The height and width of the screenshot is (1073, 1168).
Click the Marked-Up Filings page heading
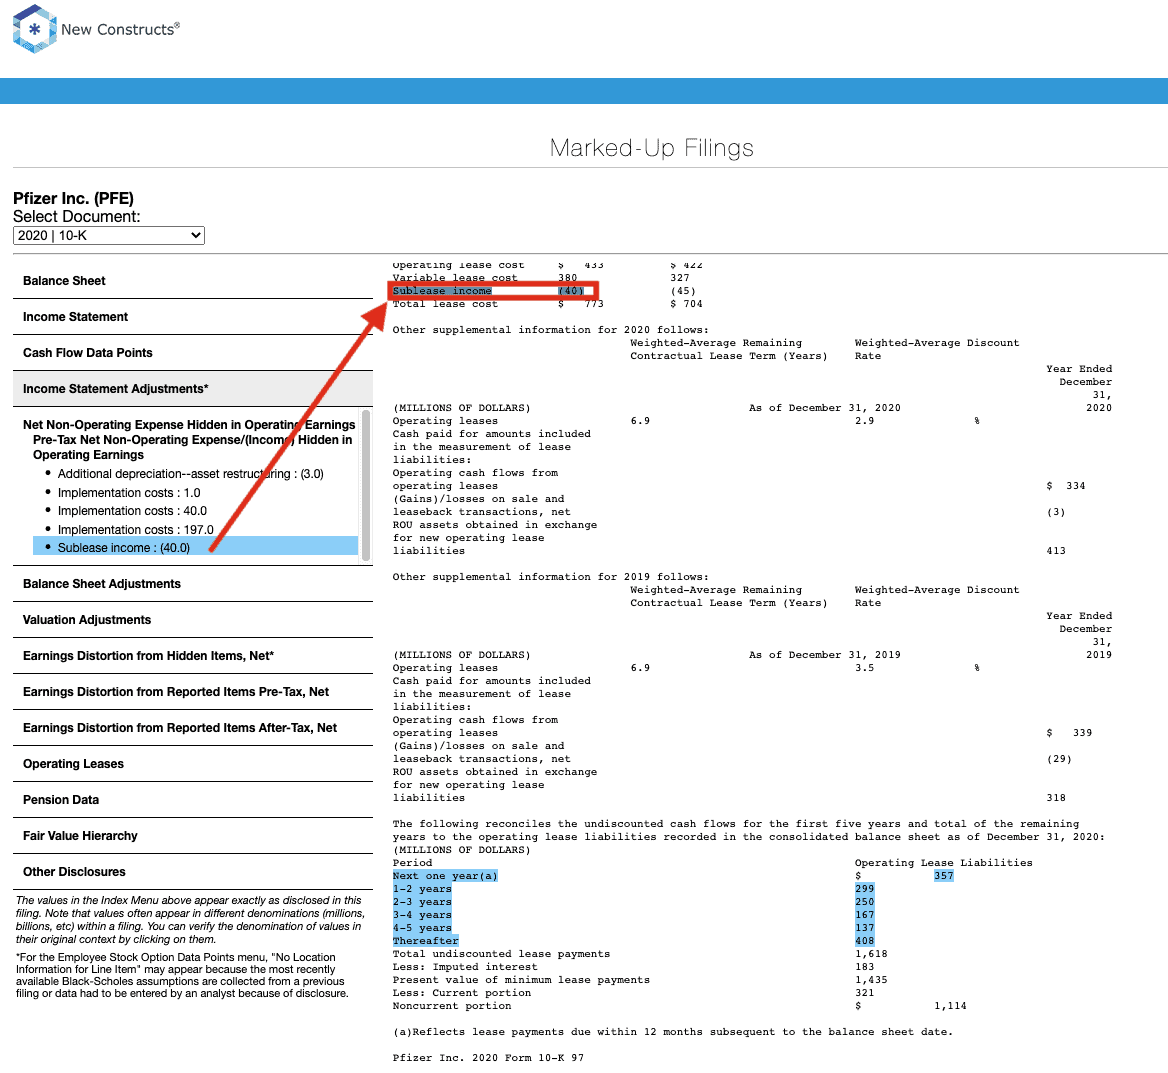tap(652, 148)
